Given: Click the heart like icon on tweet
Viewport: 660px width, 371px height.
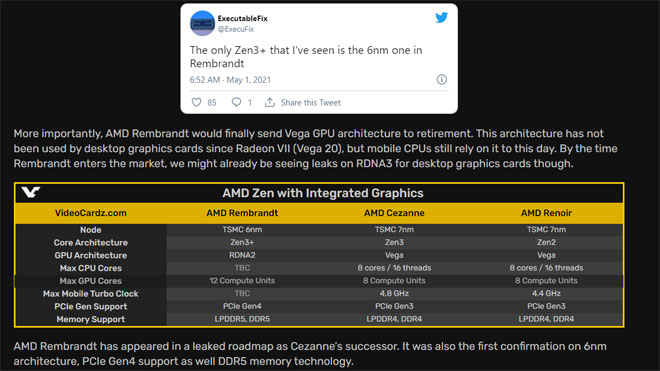Looking at the screenshot, I should 196,102.
